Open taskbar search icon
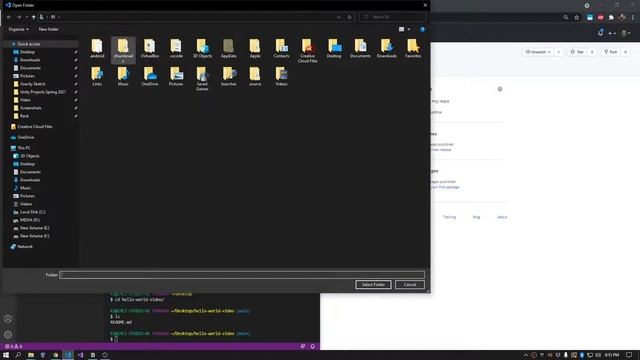Screen dimensions: 640x360 [x=18, y=355]
